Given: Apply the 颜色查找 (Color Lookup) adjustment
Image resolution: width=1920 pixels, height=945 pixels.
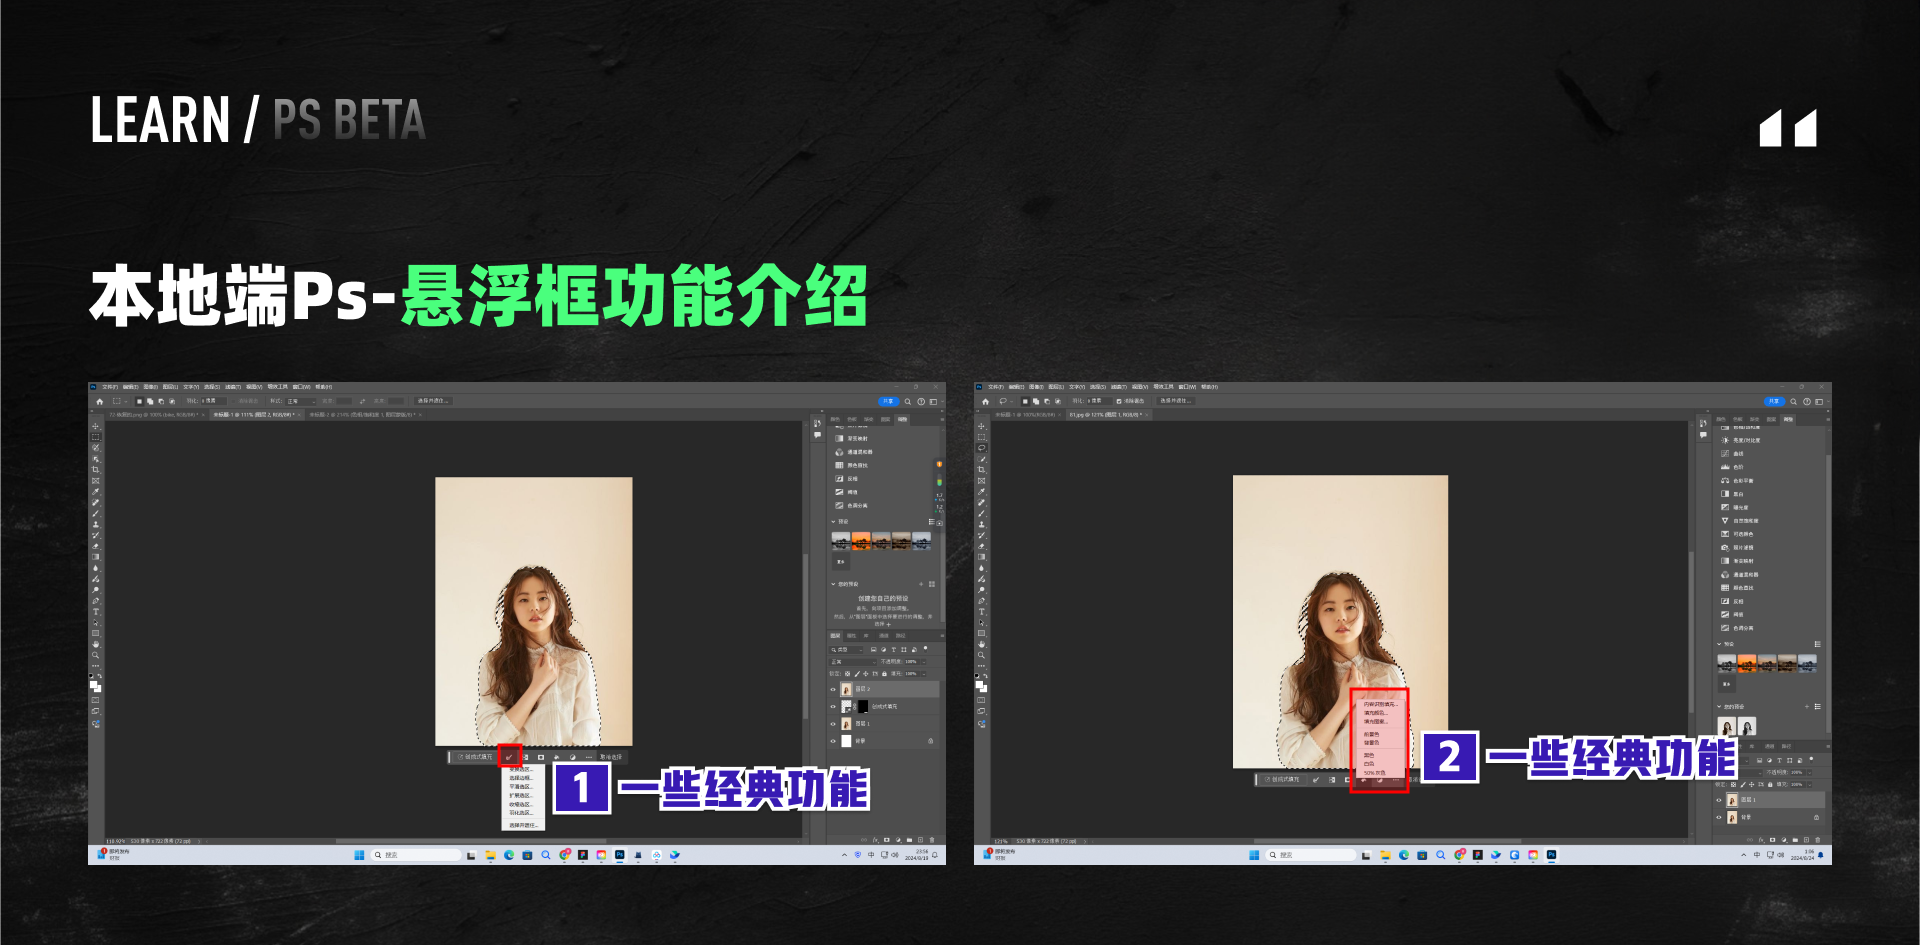Looking at the screenshot, I should 839,466.
